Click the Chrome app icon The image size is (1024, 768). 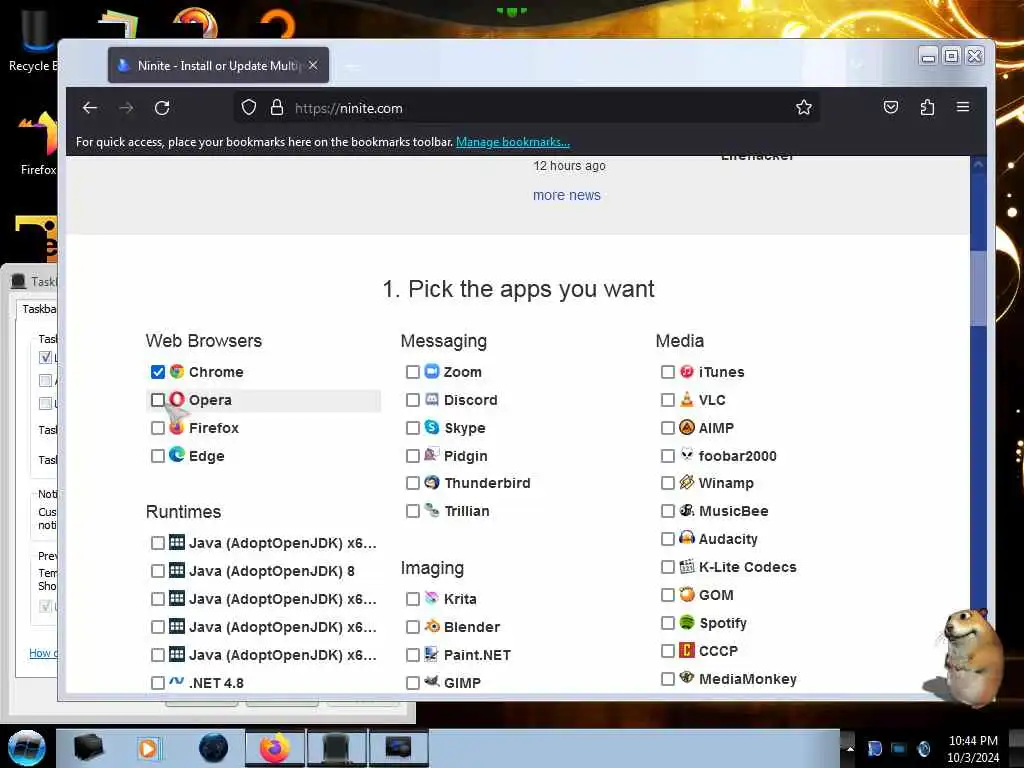coord(177,372)
